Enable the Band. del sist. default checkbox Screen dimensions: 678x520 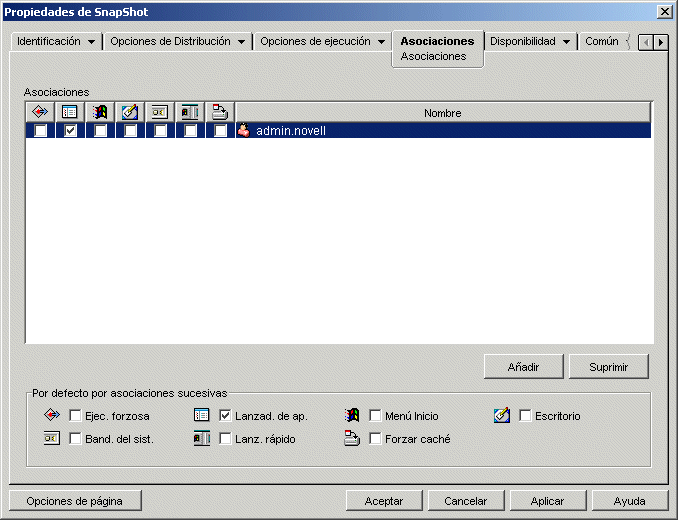click(75, 439)
